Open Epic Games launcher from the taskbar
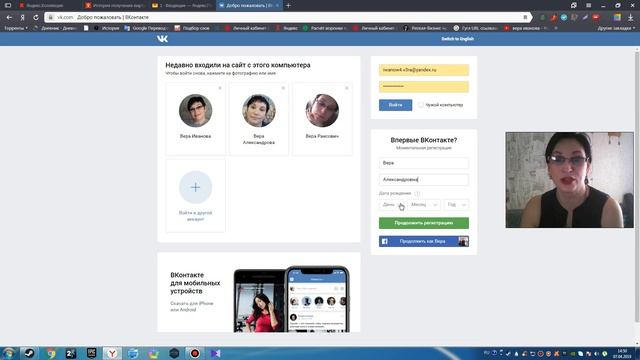This screenshot has width=640, height=360. pos(91,353)
